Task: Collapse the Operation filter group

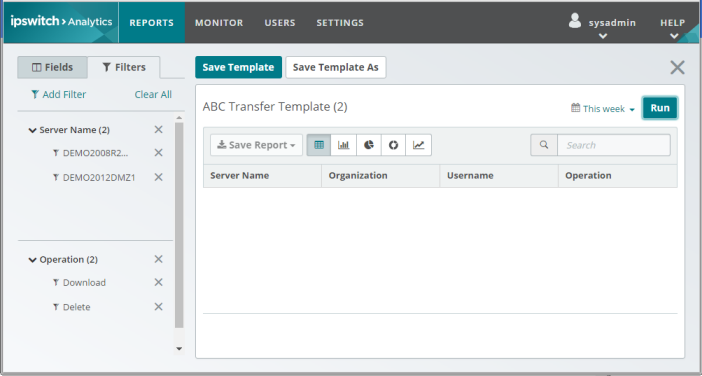Action: click(32, 260)
